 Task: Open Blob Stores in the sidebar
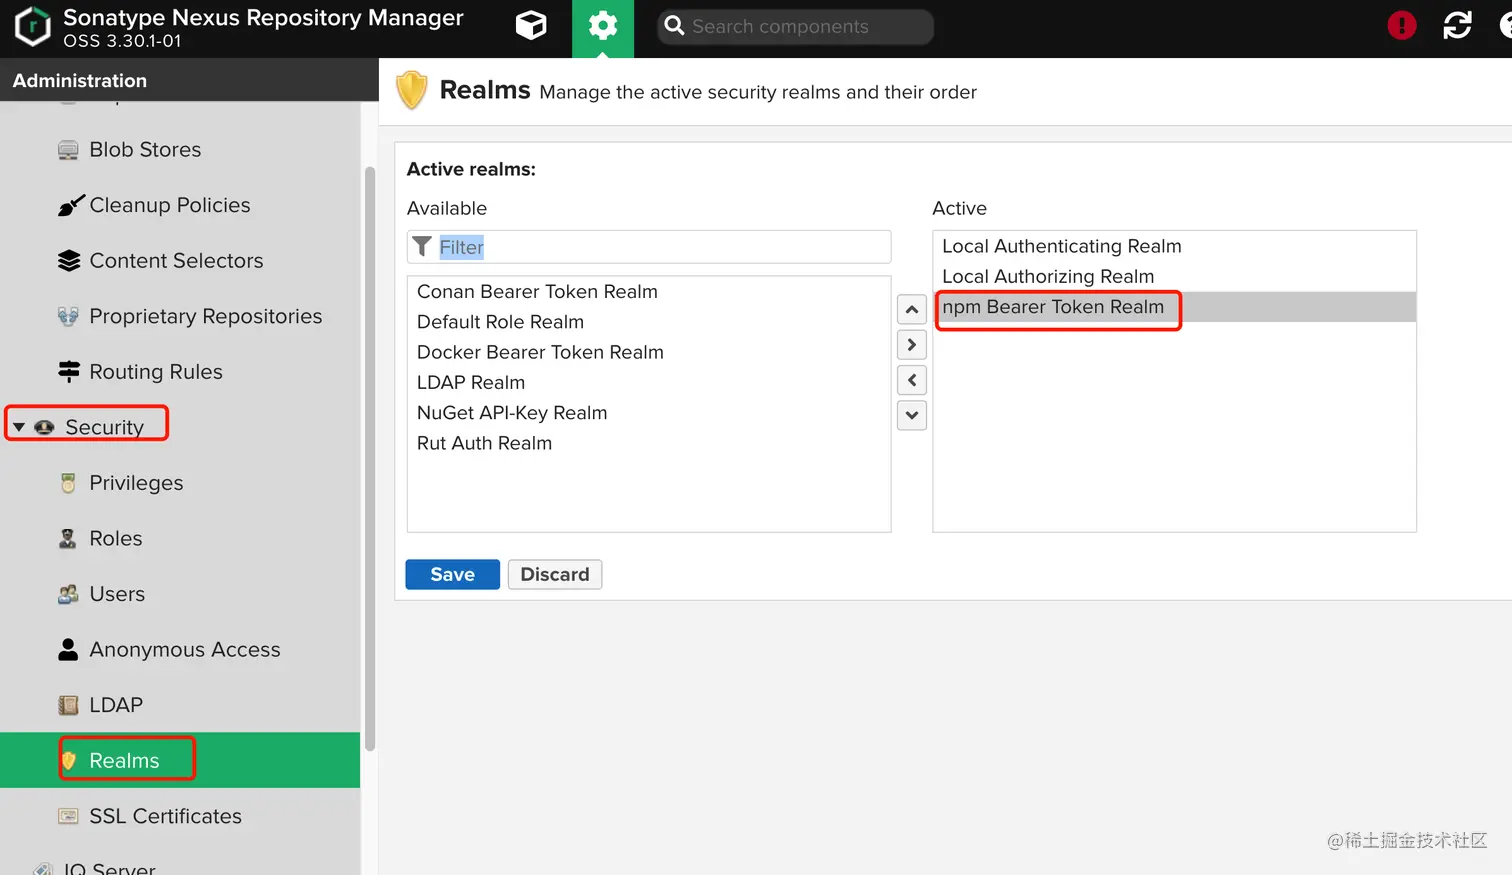click(145, 150)
